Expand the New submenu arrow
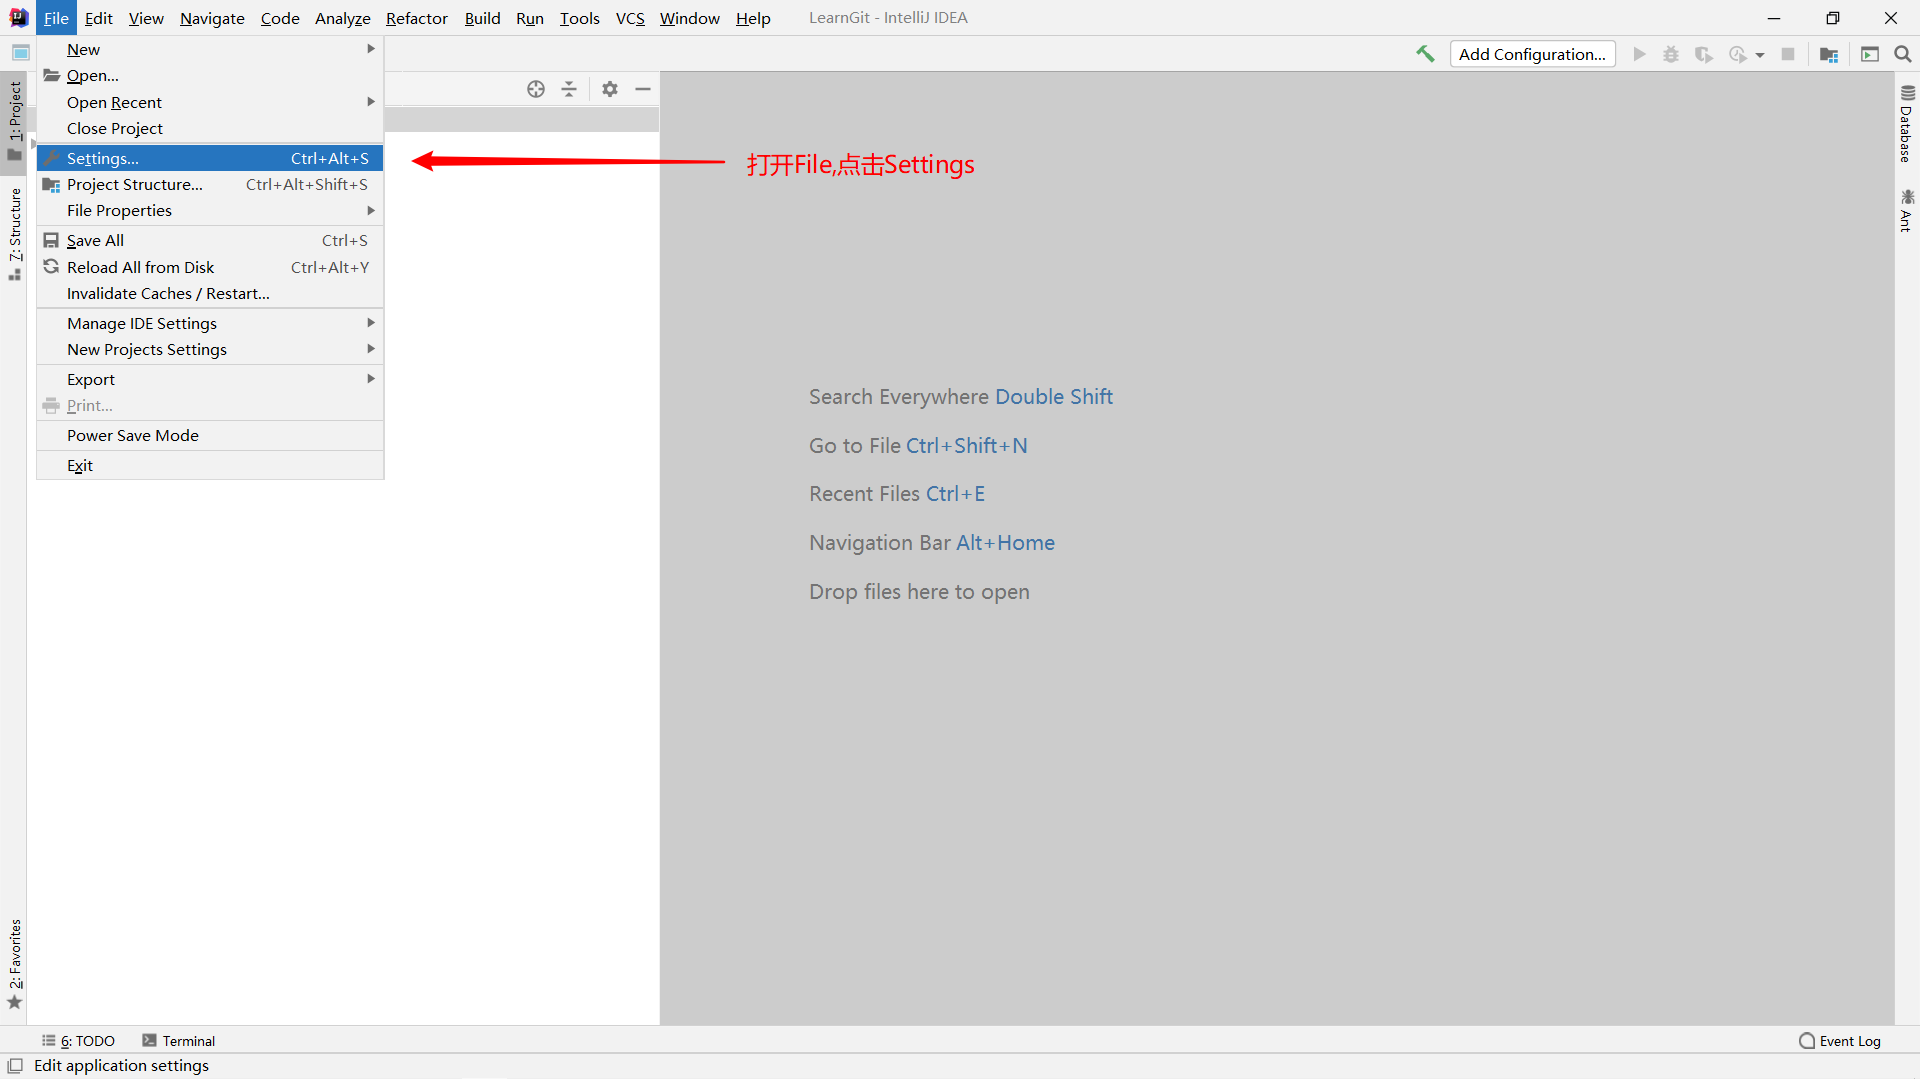 click(371, 49)
